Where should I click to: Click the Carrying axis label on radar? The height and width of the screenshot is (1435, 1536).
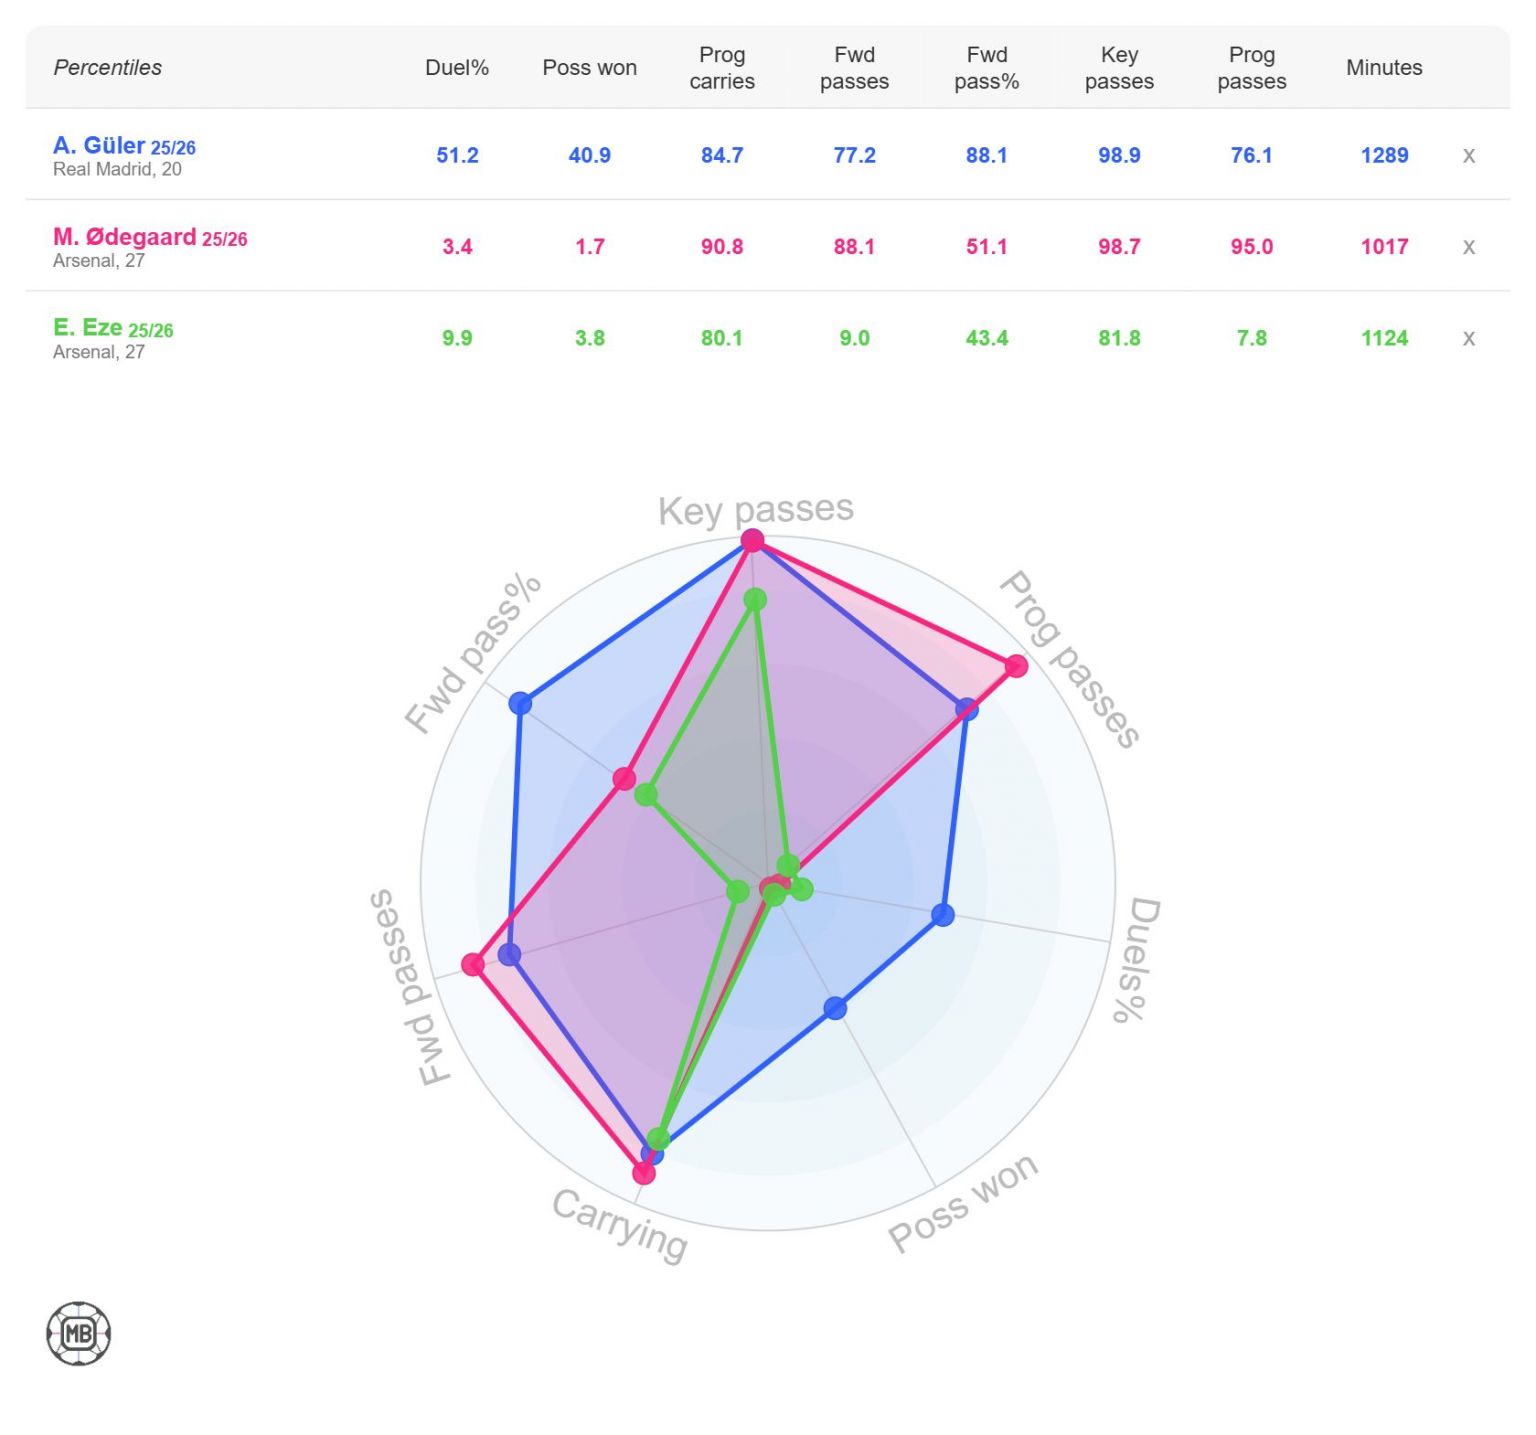(x=620, y=1224)
